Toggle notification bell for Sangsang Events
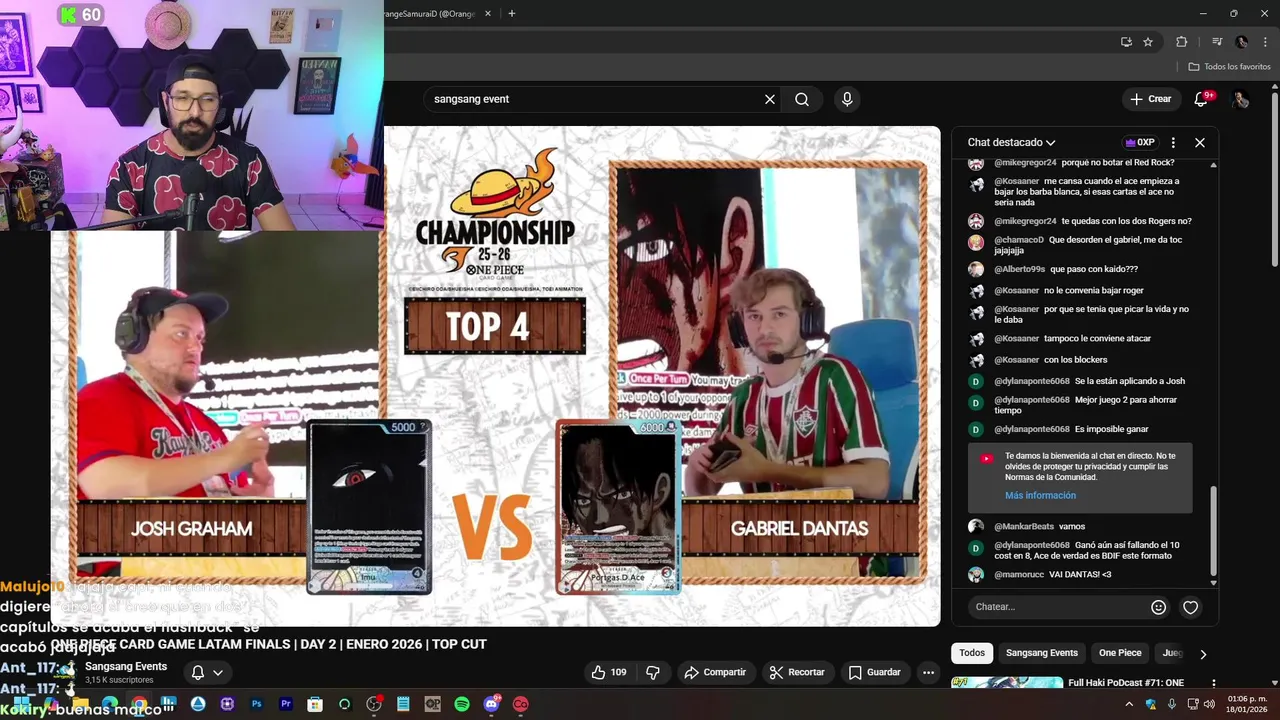 pos(207,672)
